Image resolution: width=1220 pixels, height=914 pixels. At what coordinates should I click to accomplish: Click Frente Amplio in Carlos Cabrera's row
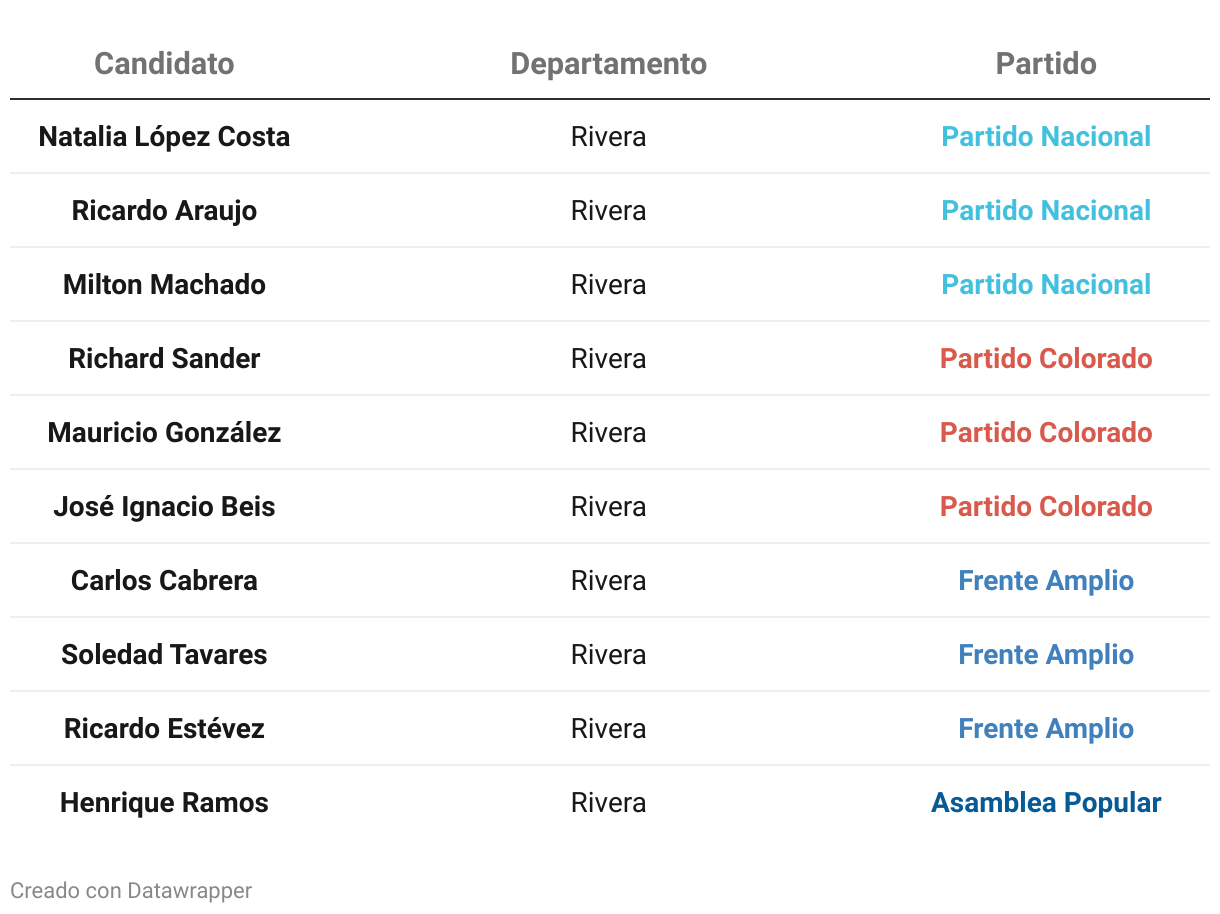1046,581
